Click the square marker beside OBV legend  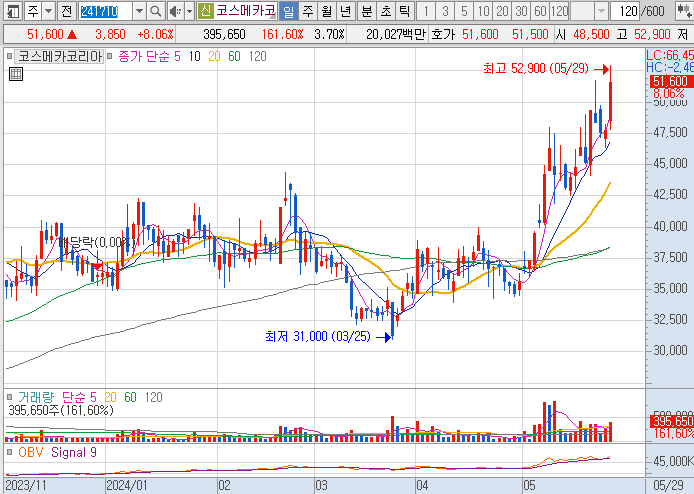point(9,452)
